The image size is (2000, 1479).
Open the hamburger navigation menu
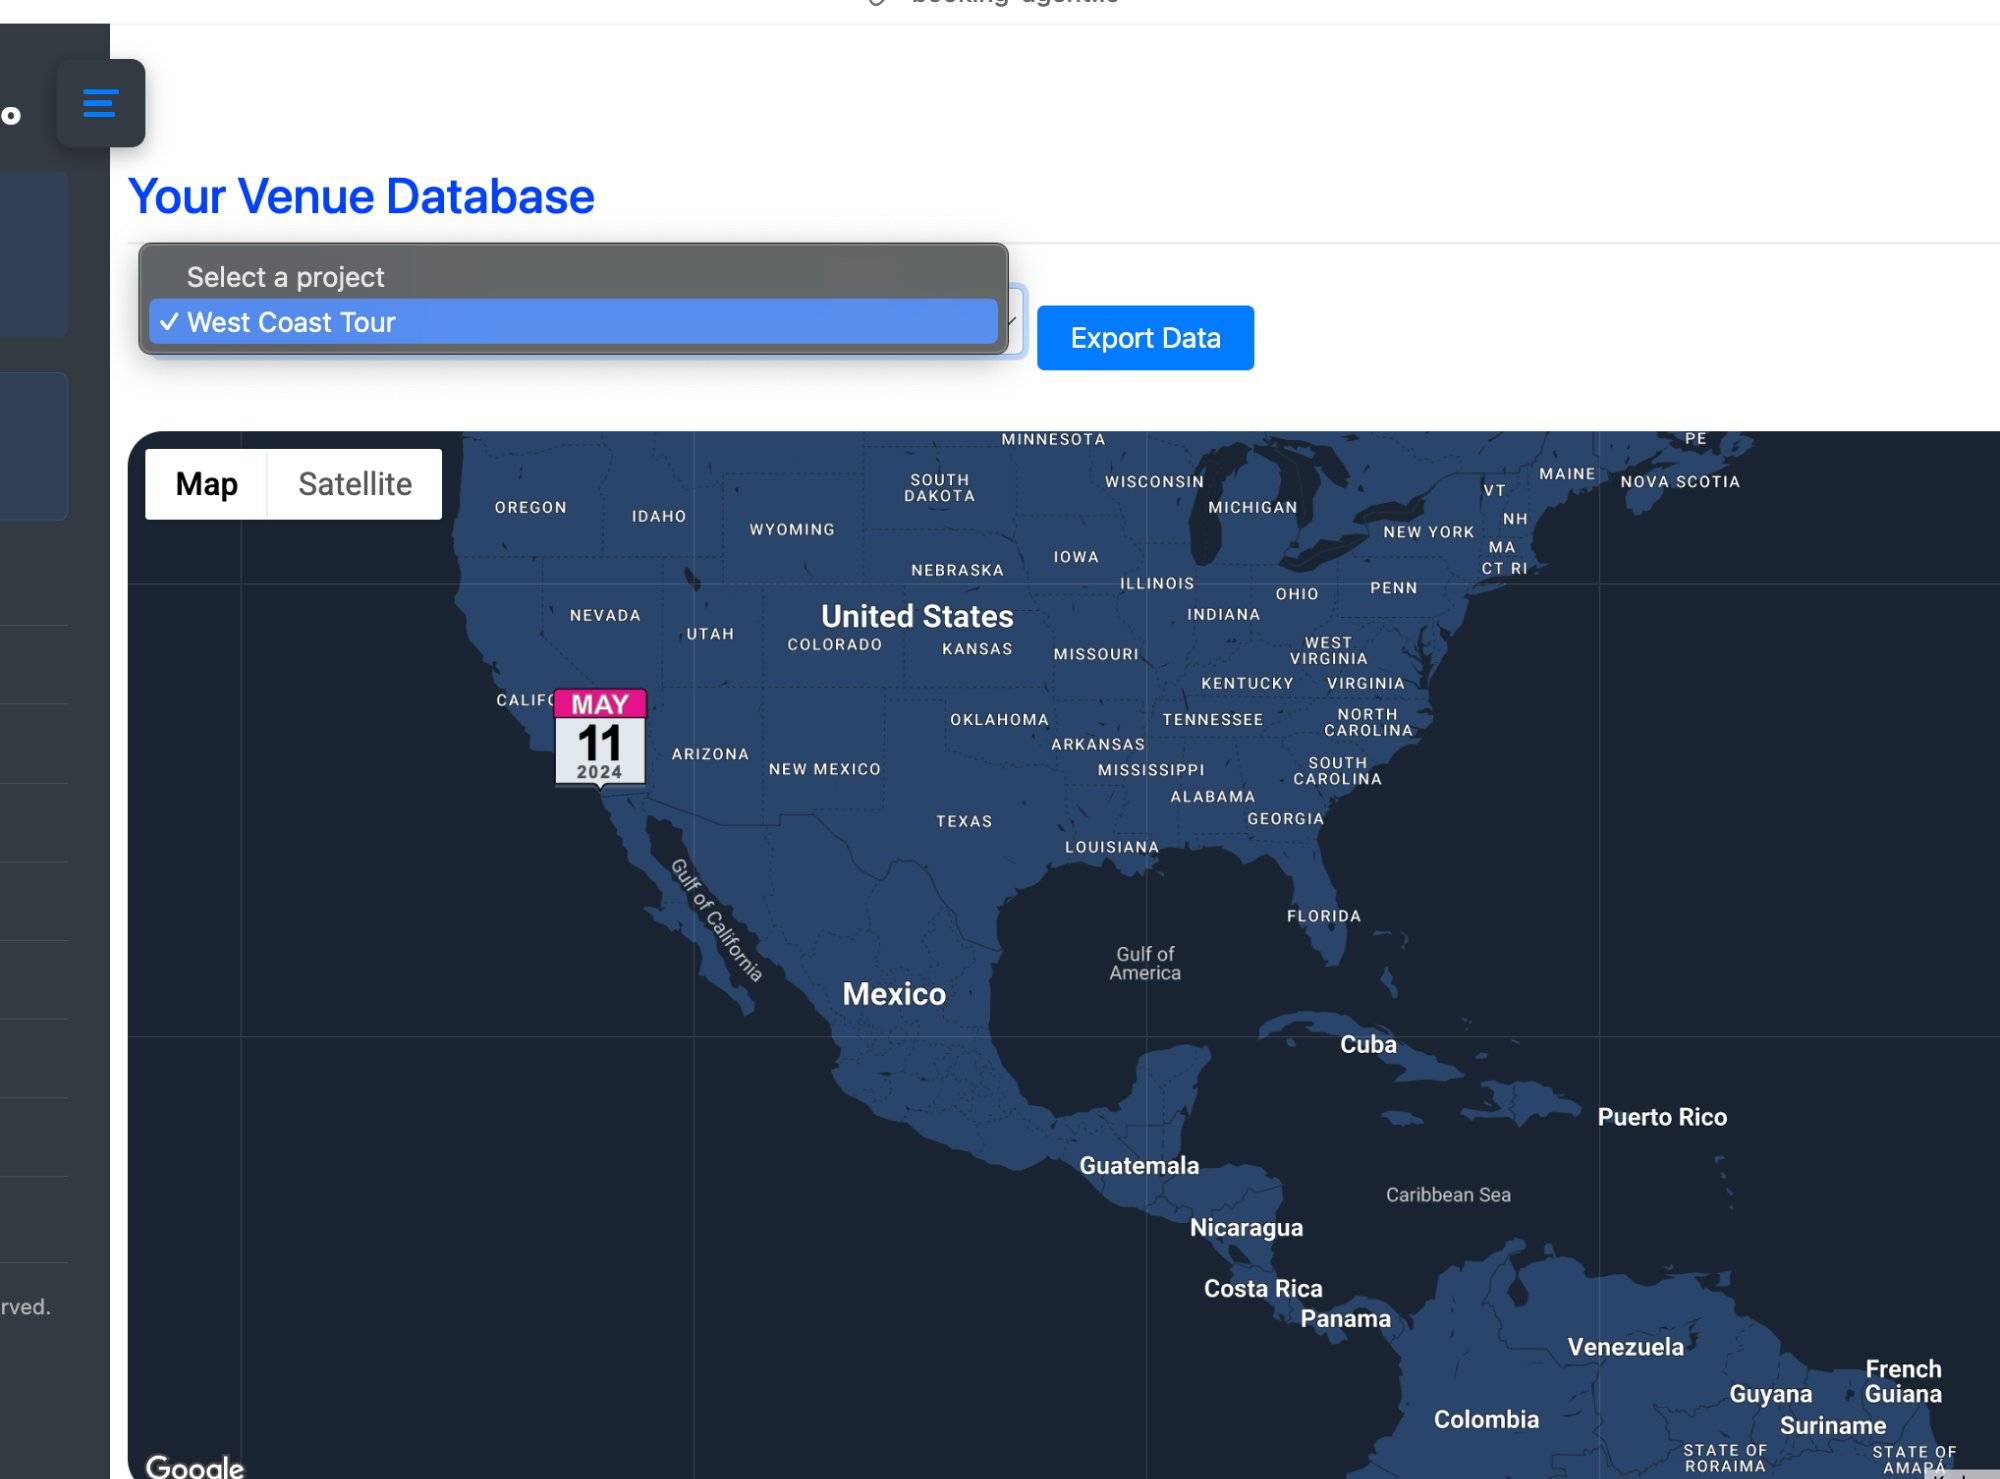(98, 103)
